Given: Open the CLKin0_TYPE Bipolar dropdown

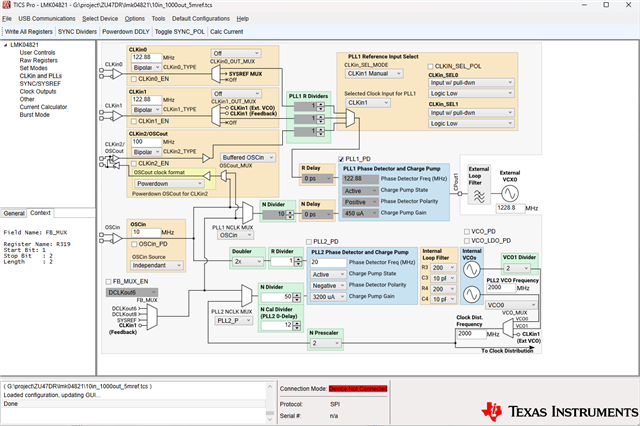Looking at the screenshot, I should tap(146, 67).
